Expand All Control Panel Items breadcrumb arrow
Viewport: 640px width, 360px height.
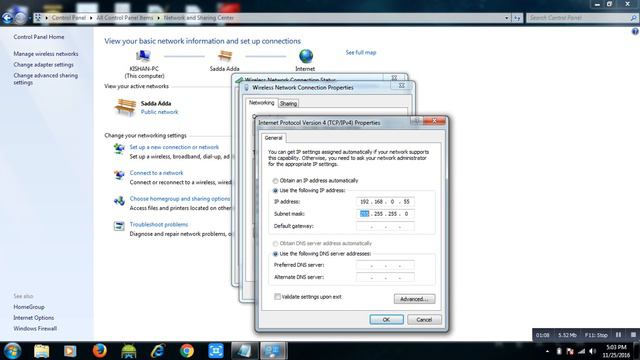(158, 18)
